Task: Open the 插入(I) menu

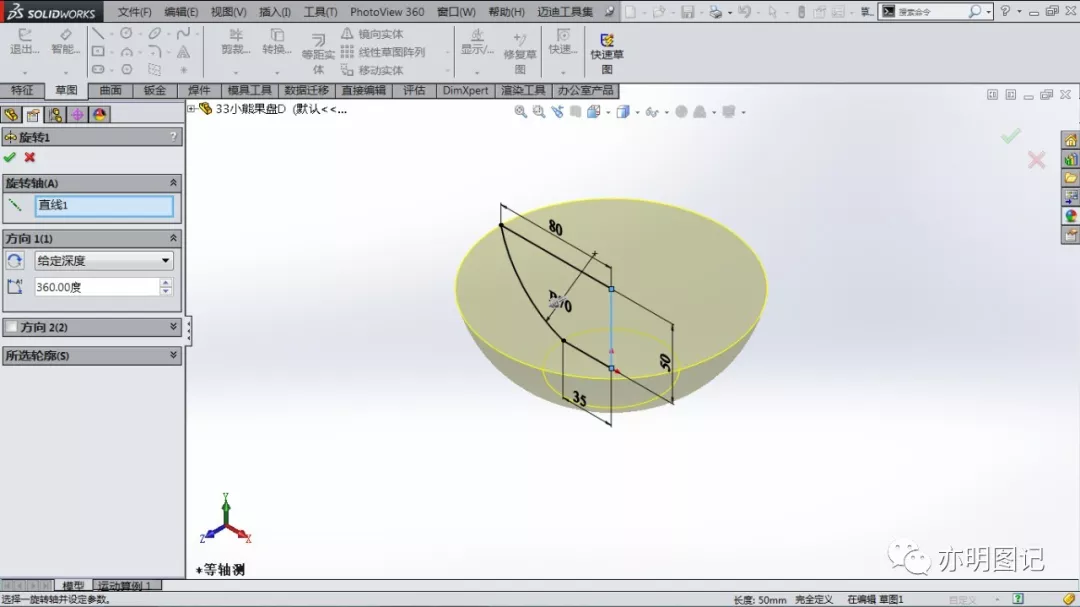Action: [x=275, y=12]
